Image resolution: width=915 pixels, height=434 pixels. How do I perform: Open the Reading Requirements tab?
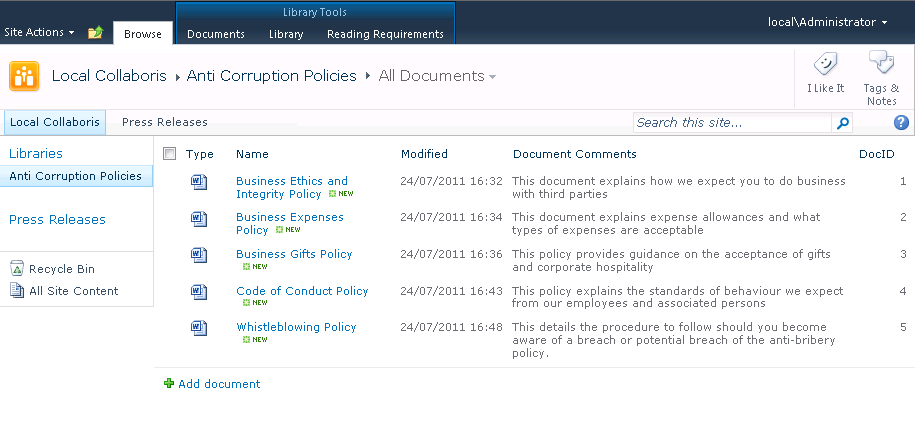pyautogui.click(x=385, y=34)
